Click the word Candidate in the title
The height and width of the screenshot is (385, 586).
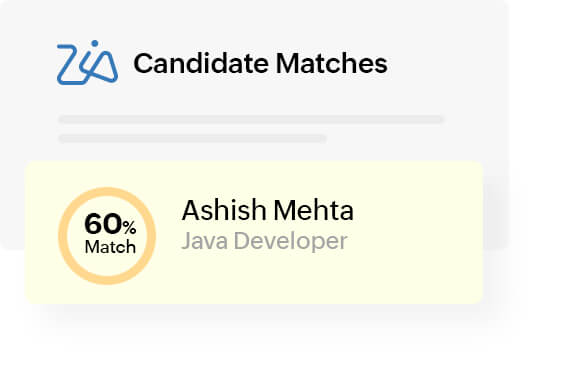(201, 63)
